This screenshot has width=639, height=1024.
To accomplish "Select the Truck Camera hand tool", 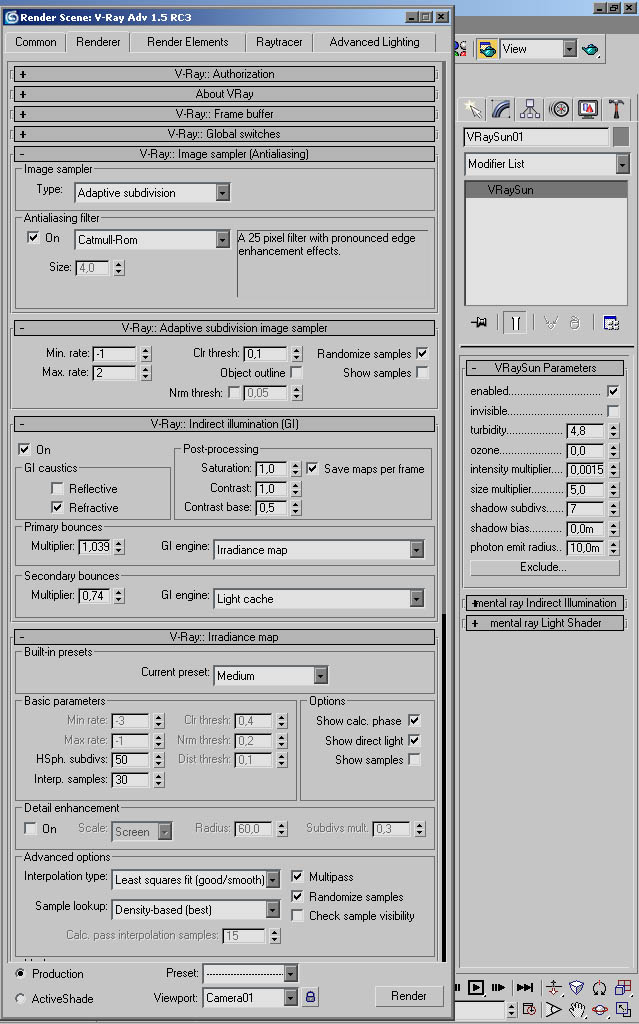I will tap(576, 1010).
